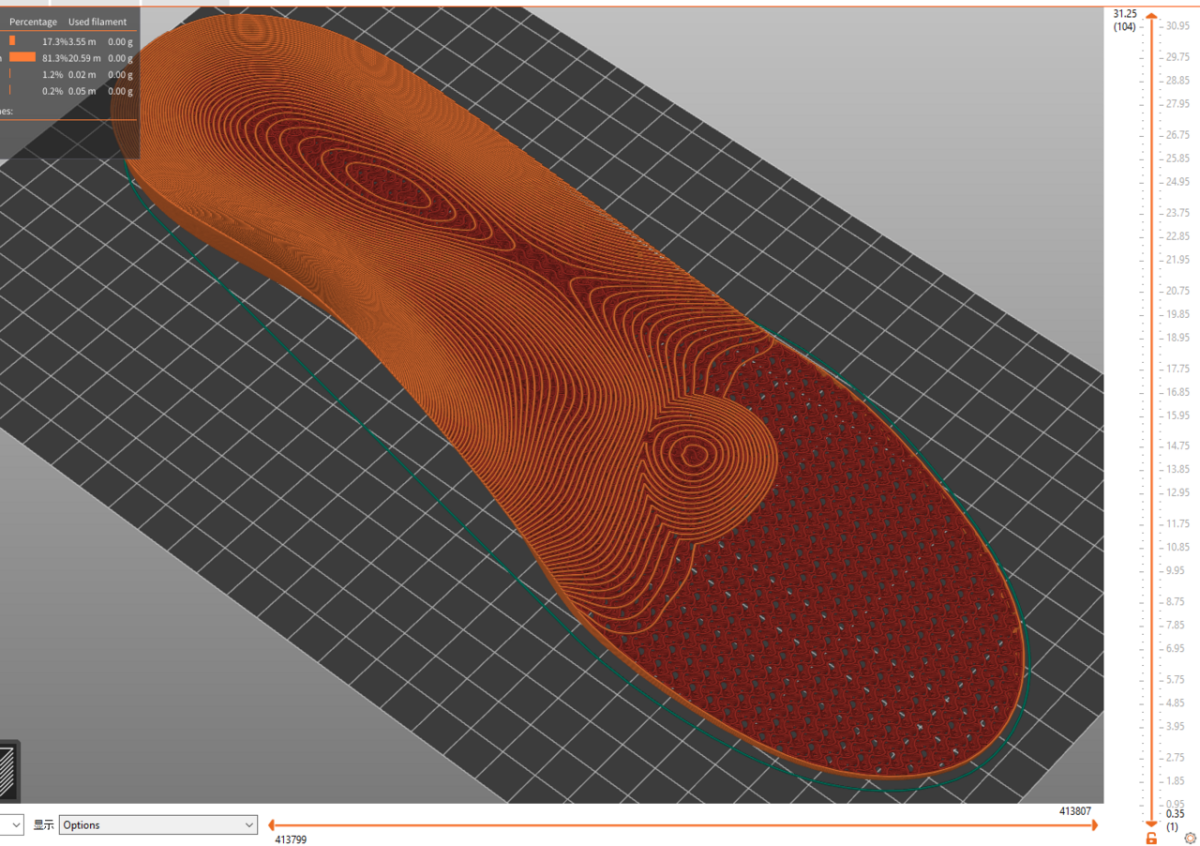Image resolution: width=1200 pixels, height=846 pixels.
Task: Click the Used filament column header
Action: coord(97,22)
